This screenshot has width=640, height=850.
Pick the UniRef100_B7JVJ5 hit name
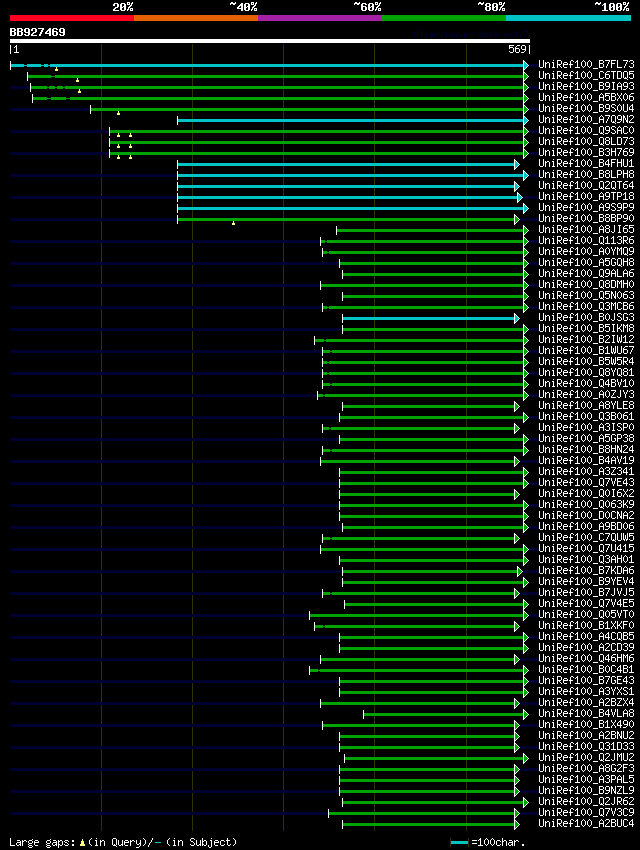pos(586,593)
